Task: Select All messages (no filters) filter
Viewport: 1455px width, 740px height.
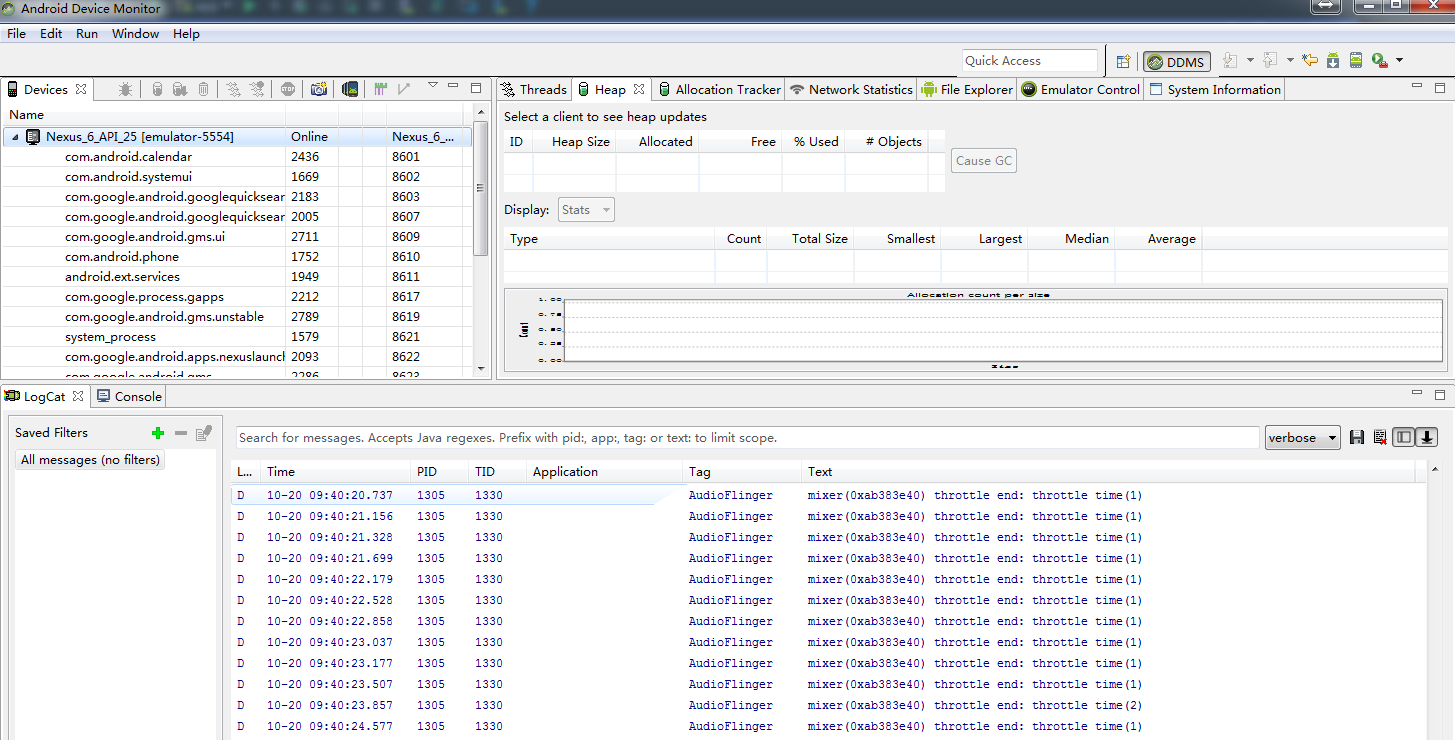Action: tap(90, 460)
